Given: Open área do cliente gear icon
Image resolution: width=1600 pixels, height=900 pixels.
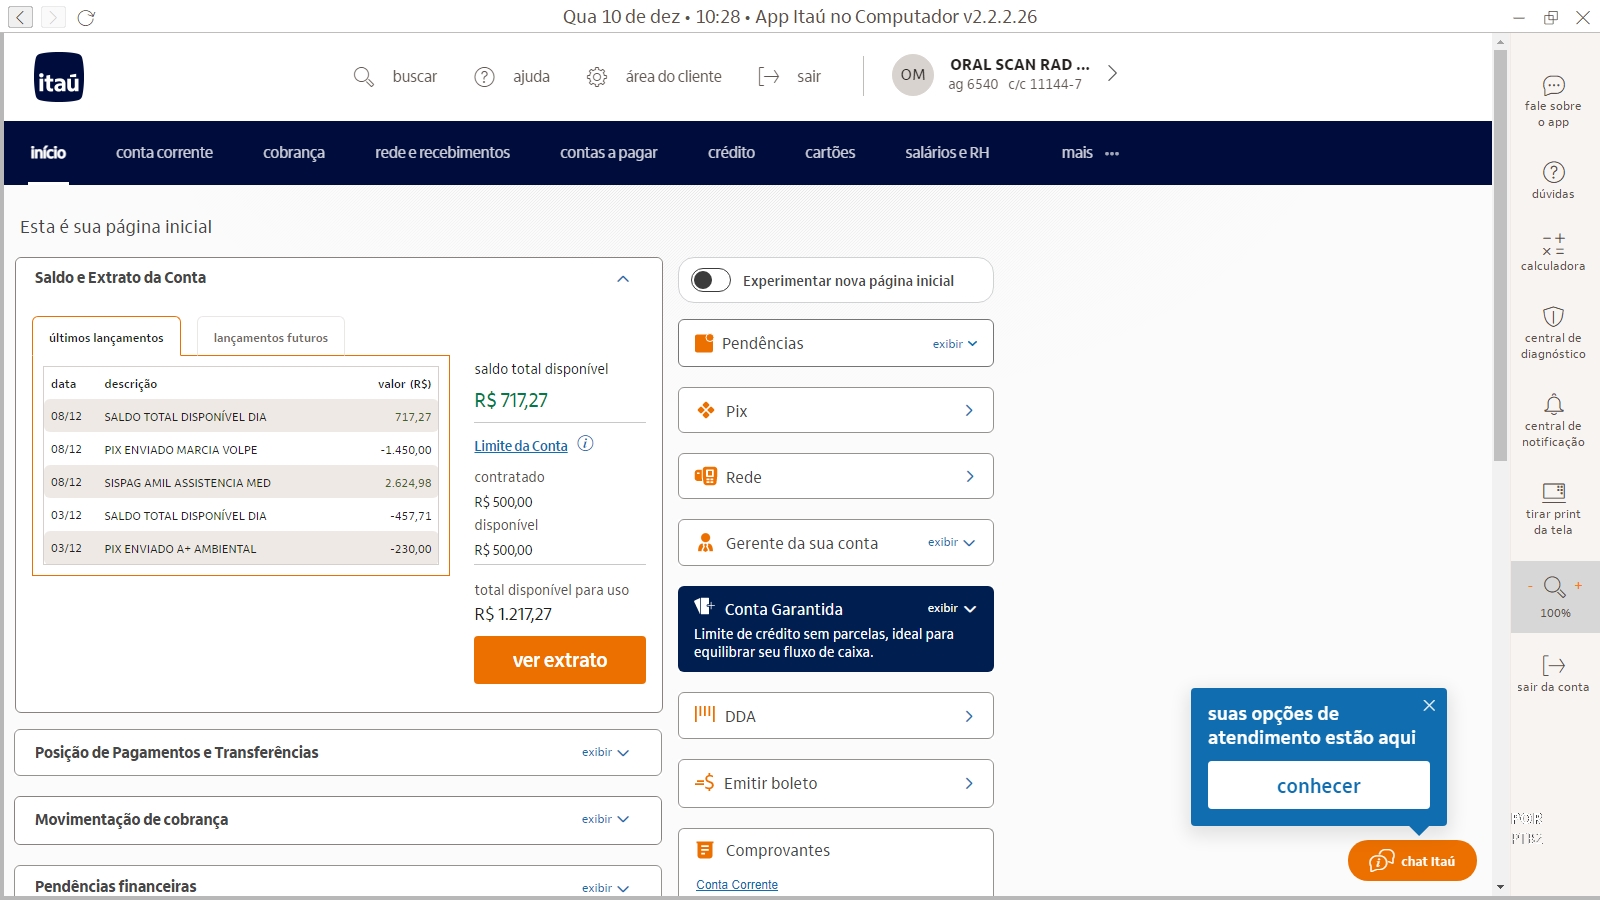Looking at the screenshot, I should tap(597, 77).
